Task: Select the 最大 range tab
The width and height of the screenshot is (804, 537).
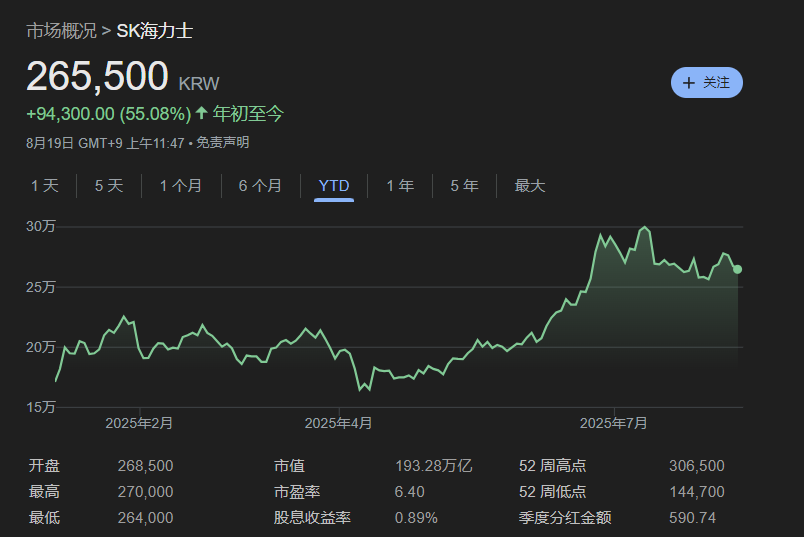Action: click(x=530, y=186)
